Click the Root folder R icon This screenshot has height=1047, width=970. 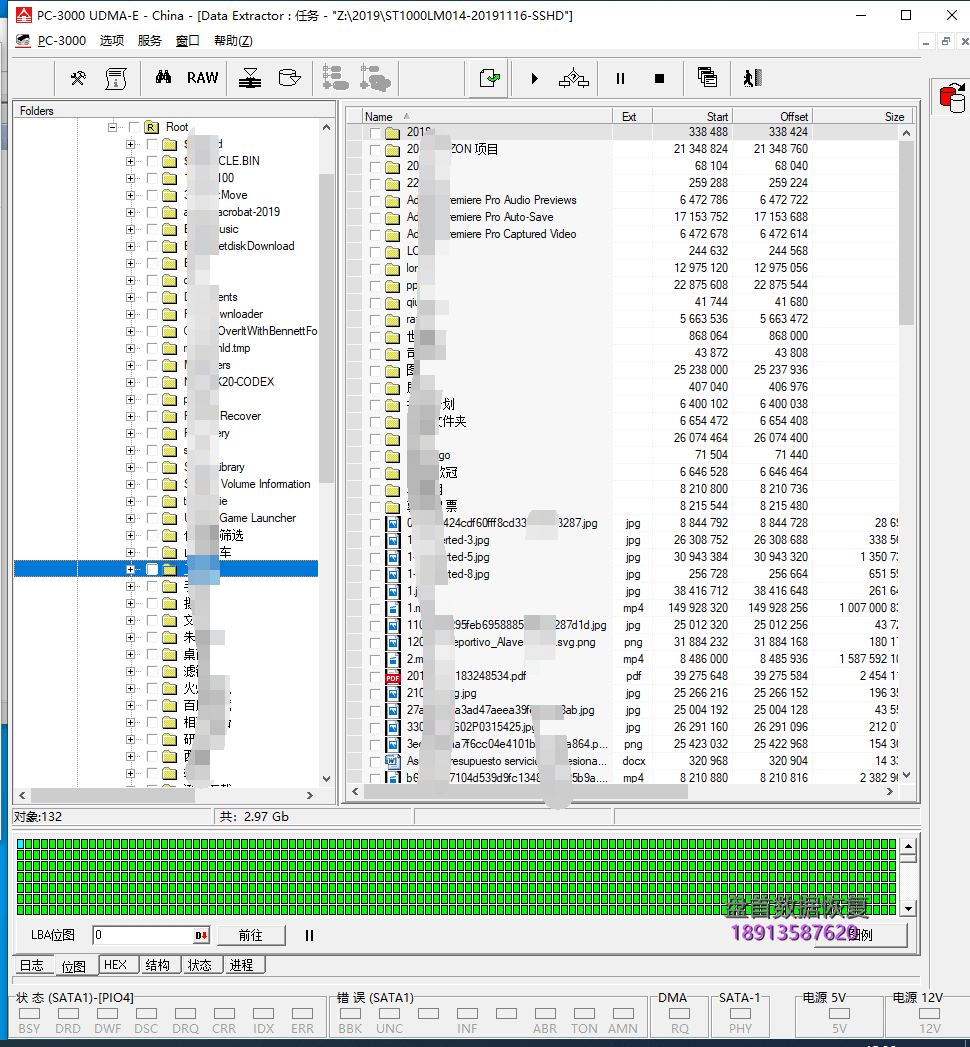pyautogui.click(x=152, y=127)
